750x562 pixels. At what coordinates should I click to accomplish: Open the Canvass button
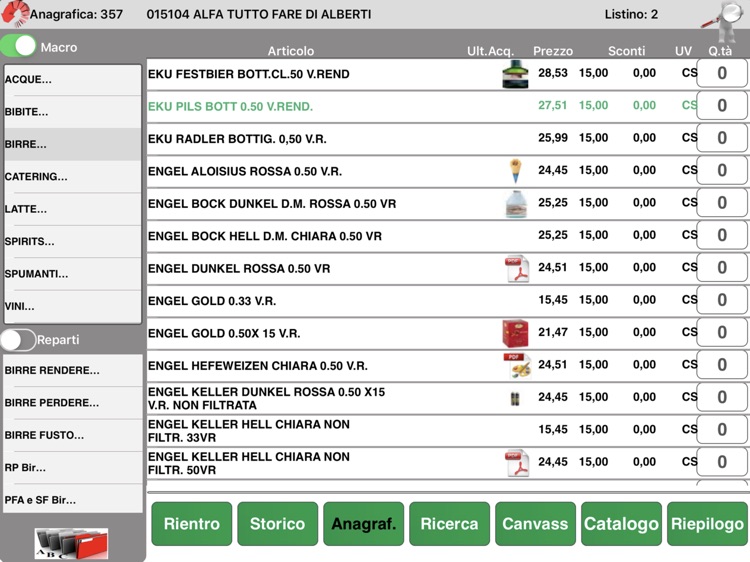[535, 524]
